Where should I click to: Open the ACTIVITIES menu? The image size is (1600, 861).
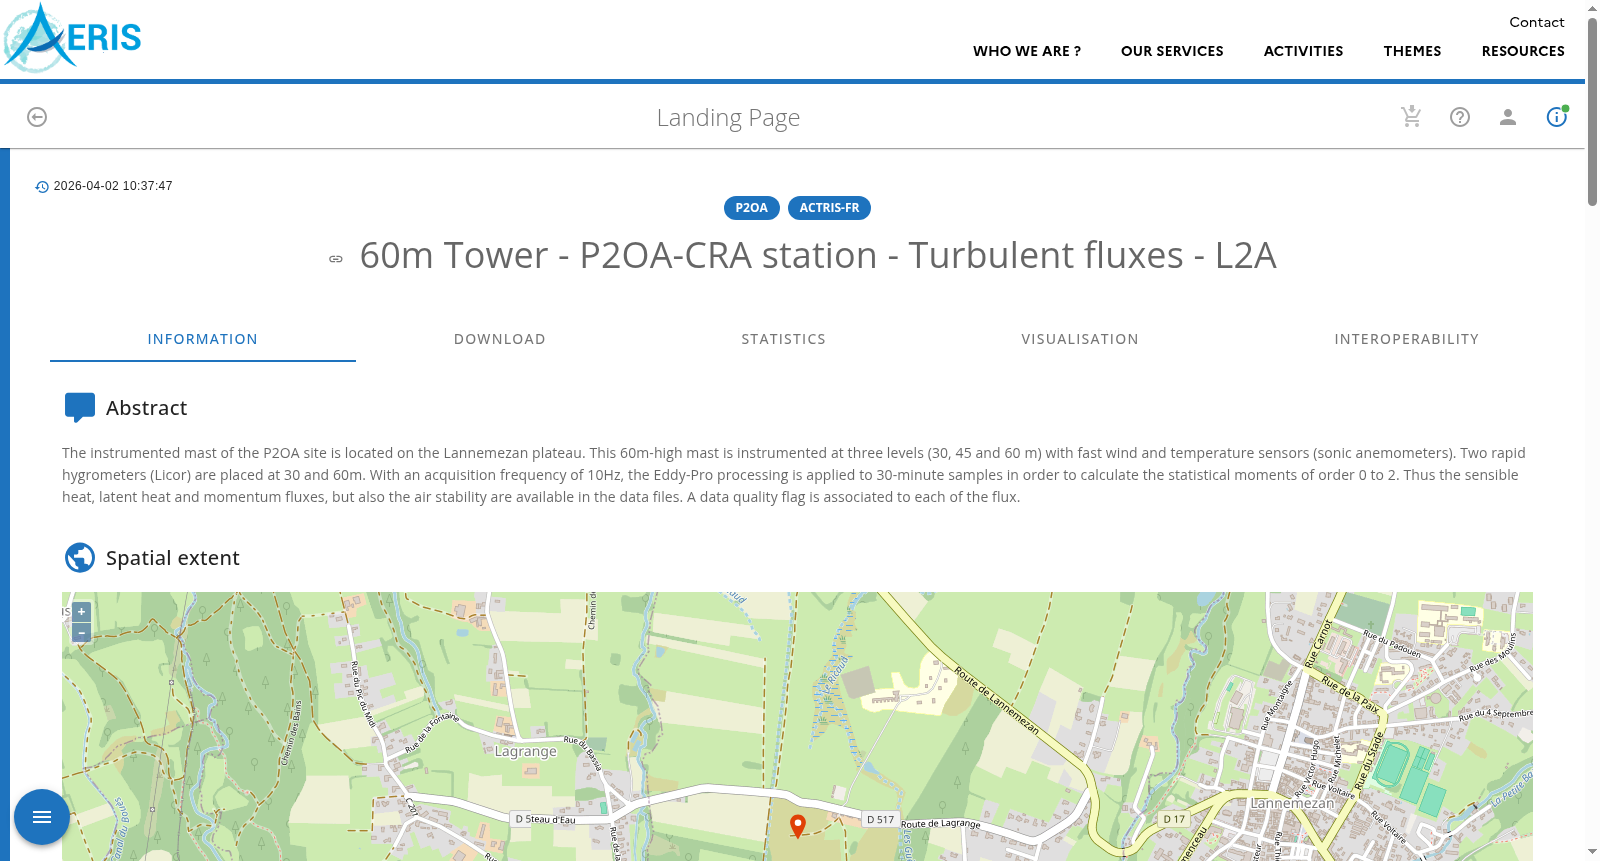[1303, 51]
